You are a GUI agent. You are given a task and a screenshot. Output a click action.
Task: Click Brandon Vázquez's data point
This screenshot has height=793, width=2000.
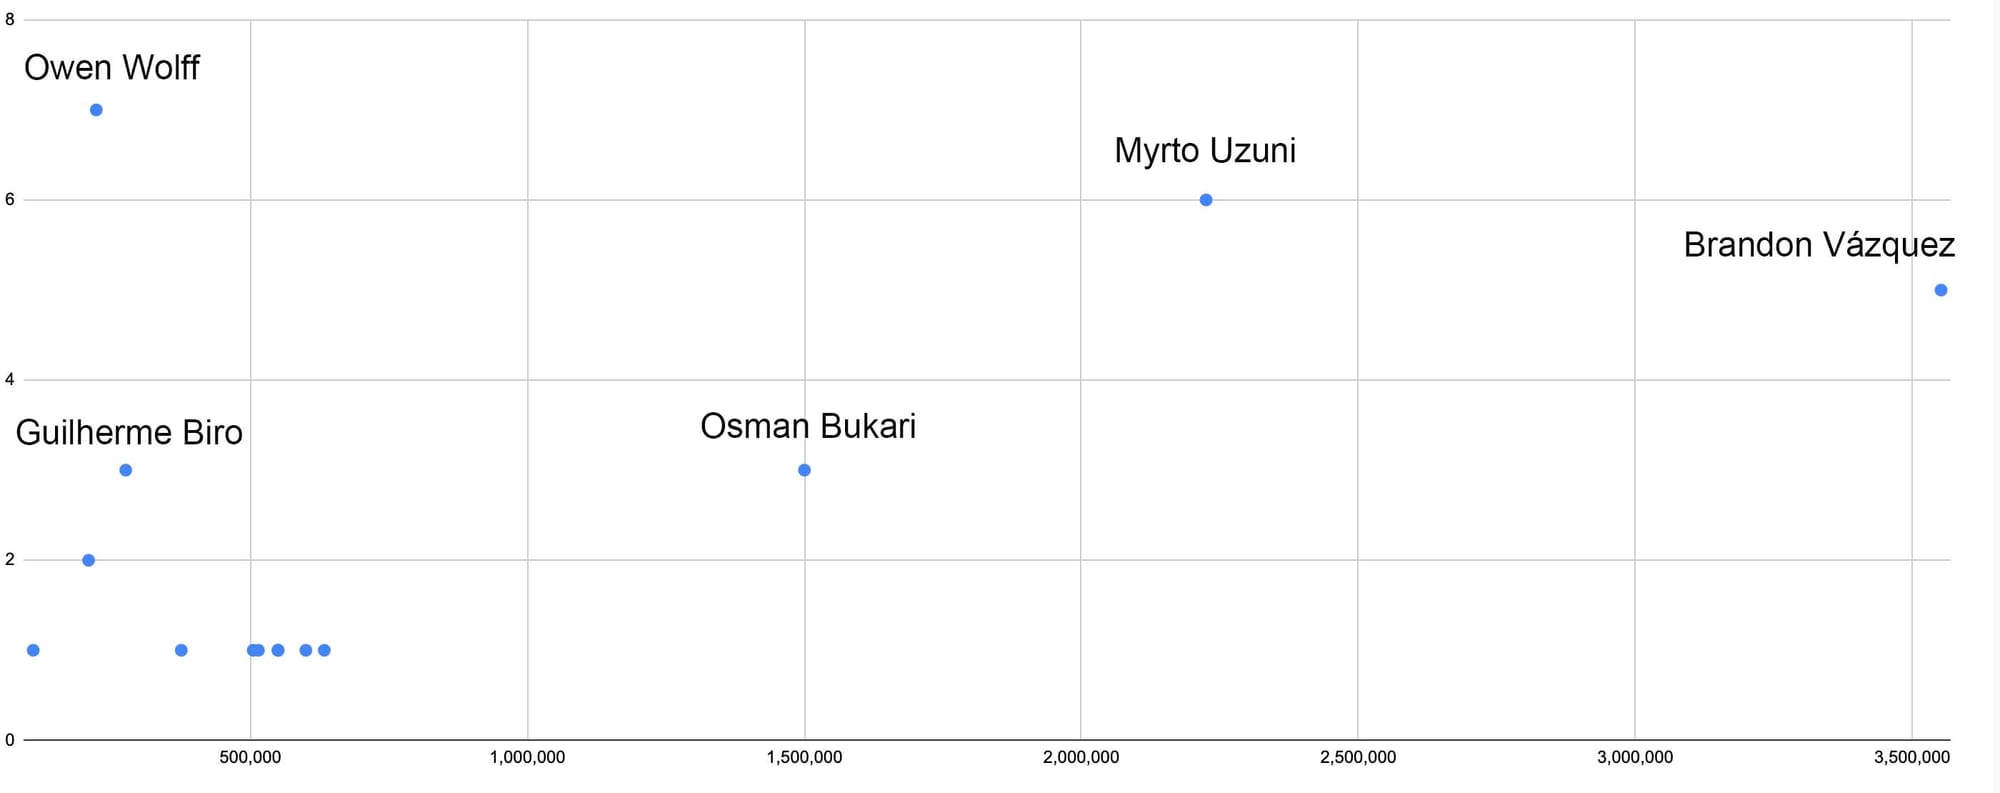tap(1941, 290)
